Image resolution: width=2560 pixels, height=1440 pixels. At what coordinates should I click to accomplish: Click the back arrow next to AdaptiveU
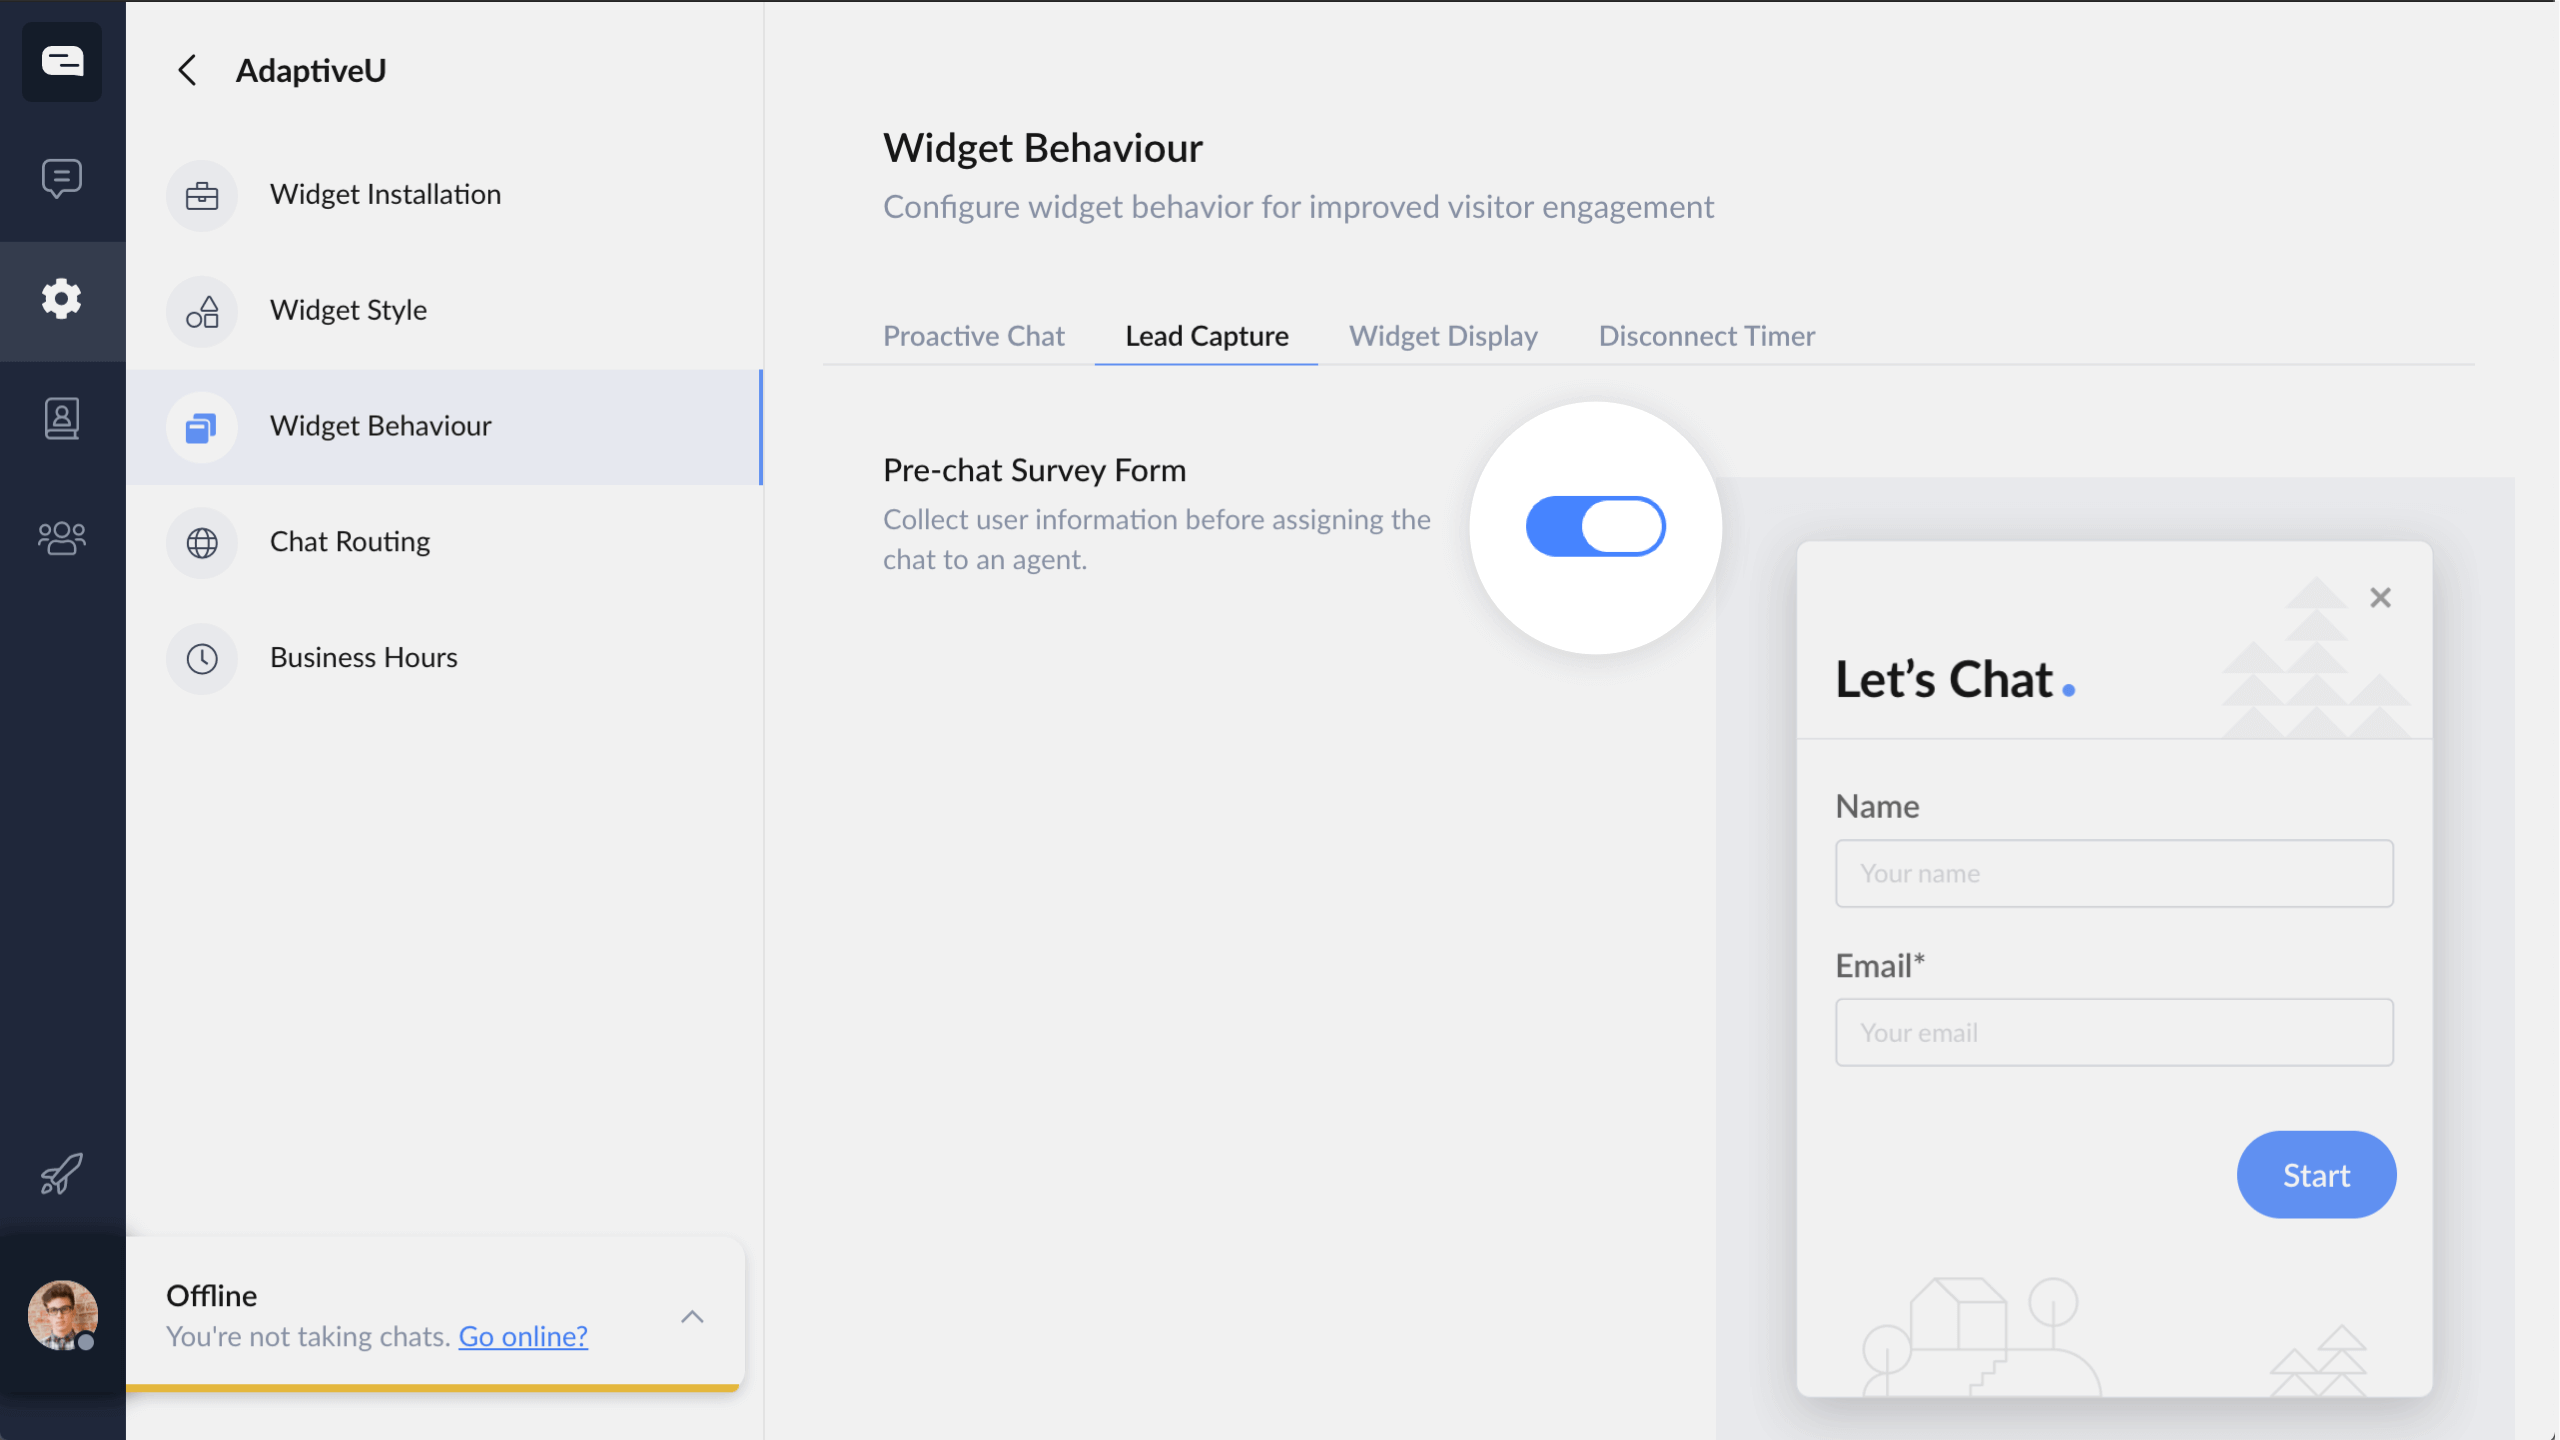[x=188, y=70]
